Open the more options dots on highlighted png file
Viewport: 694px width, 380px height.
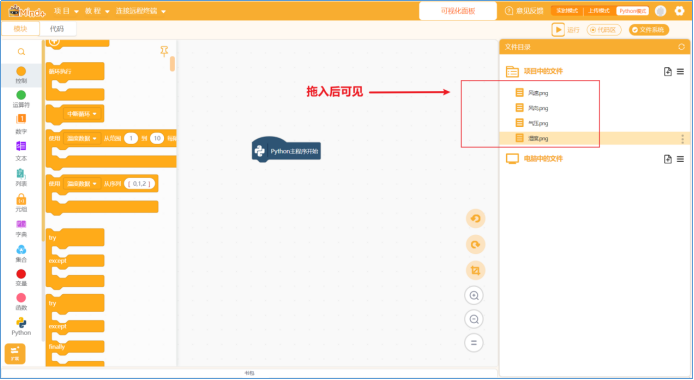click(682, 139)
